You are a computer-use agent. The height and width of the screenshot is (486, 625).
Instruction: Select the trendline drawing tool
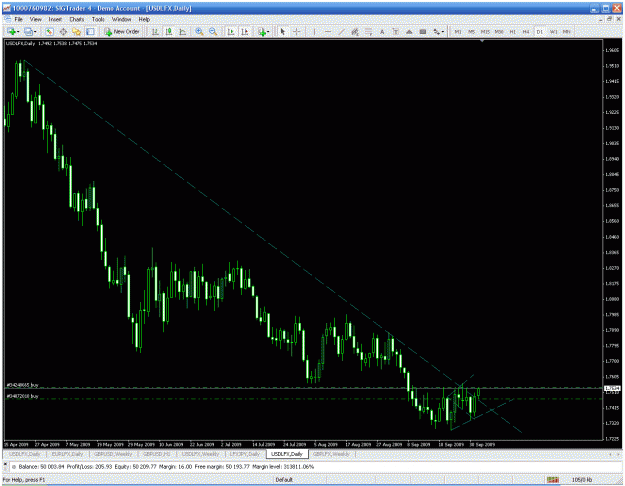coord(341,31)
